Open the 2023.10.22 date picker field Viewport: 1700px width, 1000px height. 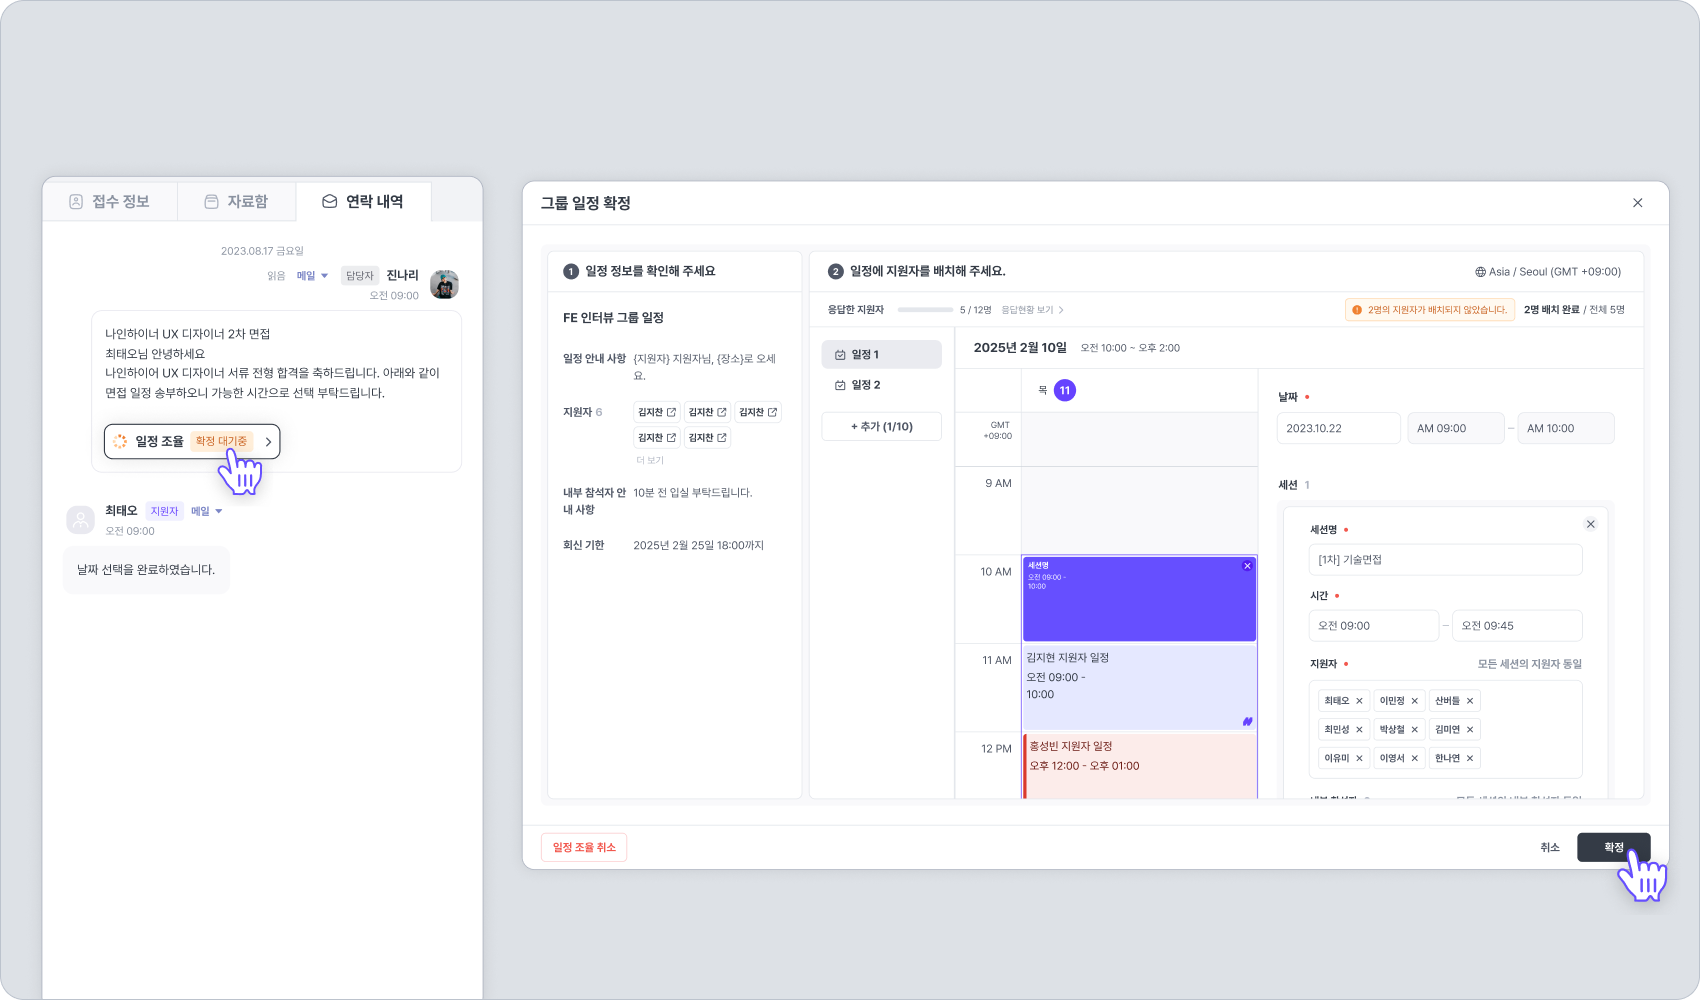(x=1338, y=428)
